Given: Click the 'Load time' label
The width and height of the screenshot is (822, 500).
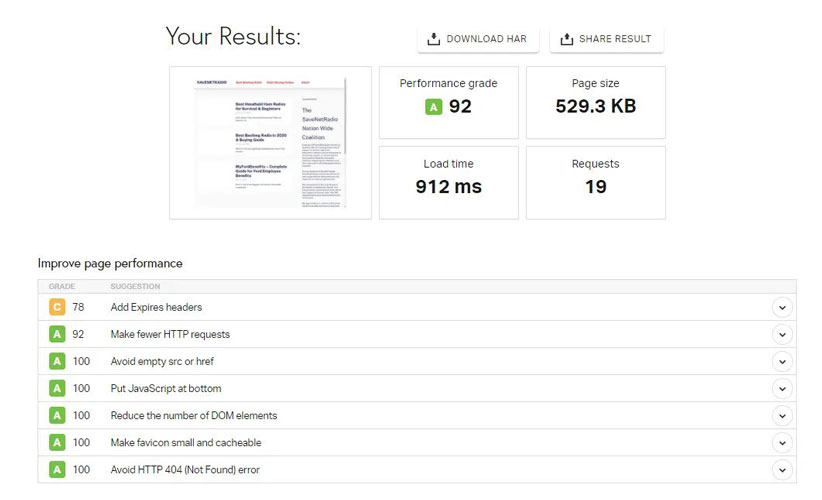Looking at the screenshot, I should (449, 164).
